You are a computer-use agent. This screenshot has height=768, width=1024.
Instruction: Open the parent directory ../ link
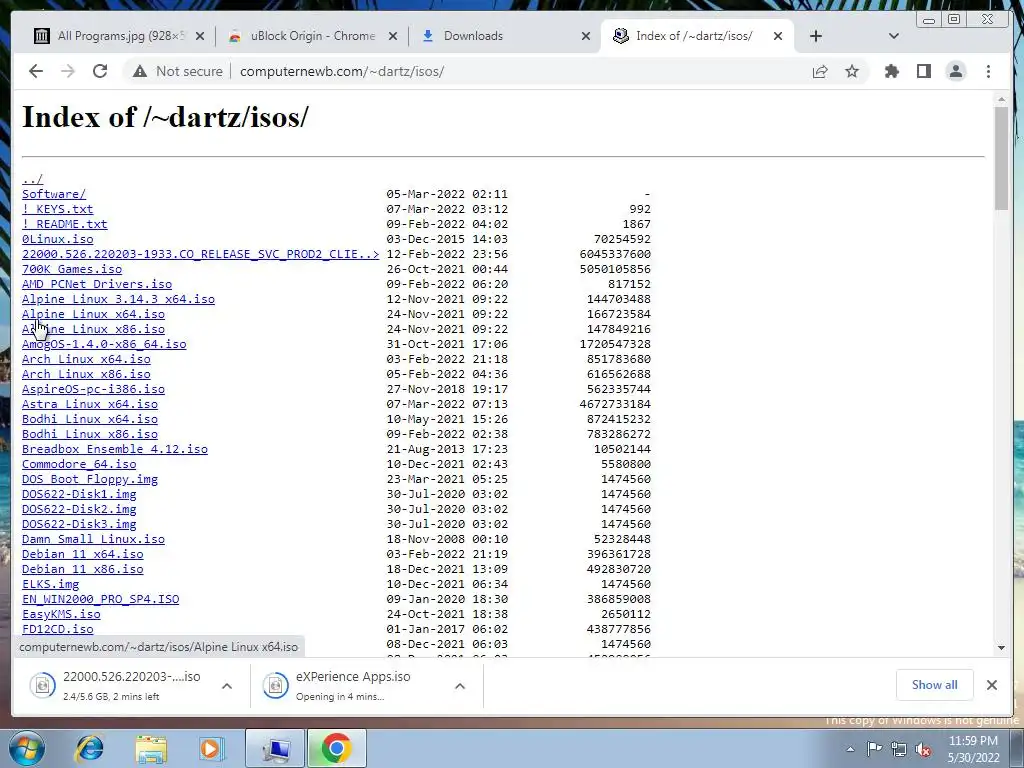coord(32,179)
